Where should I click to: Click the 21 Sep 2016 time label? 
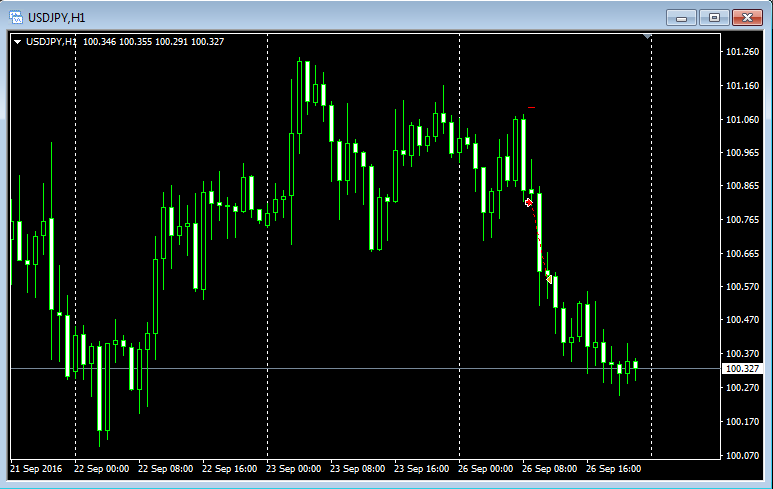pyautogui.click(x=36, y=469)
